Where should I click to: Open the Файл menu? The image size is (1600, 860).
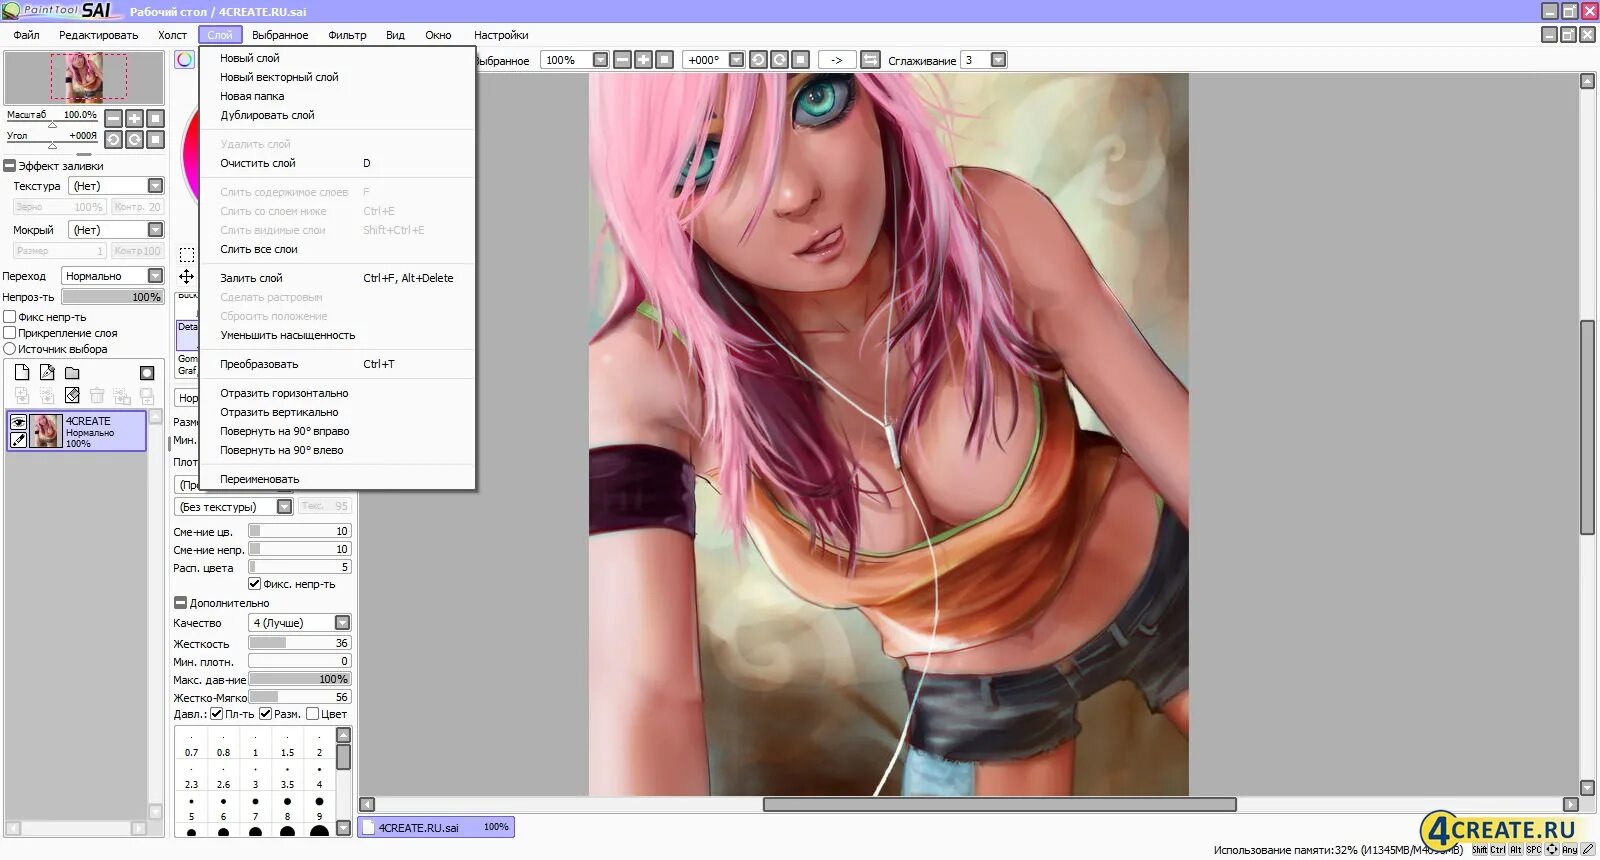click(26, 35)
